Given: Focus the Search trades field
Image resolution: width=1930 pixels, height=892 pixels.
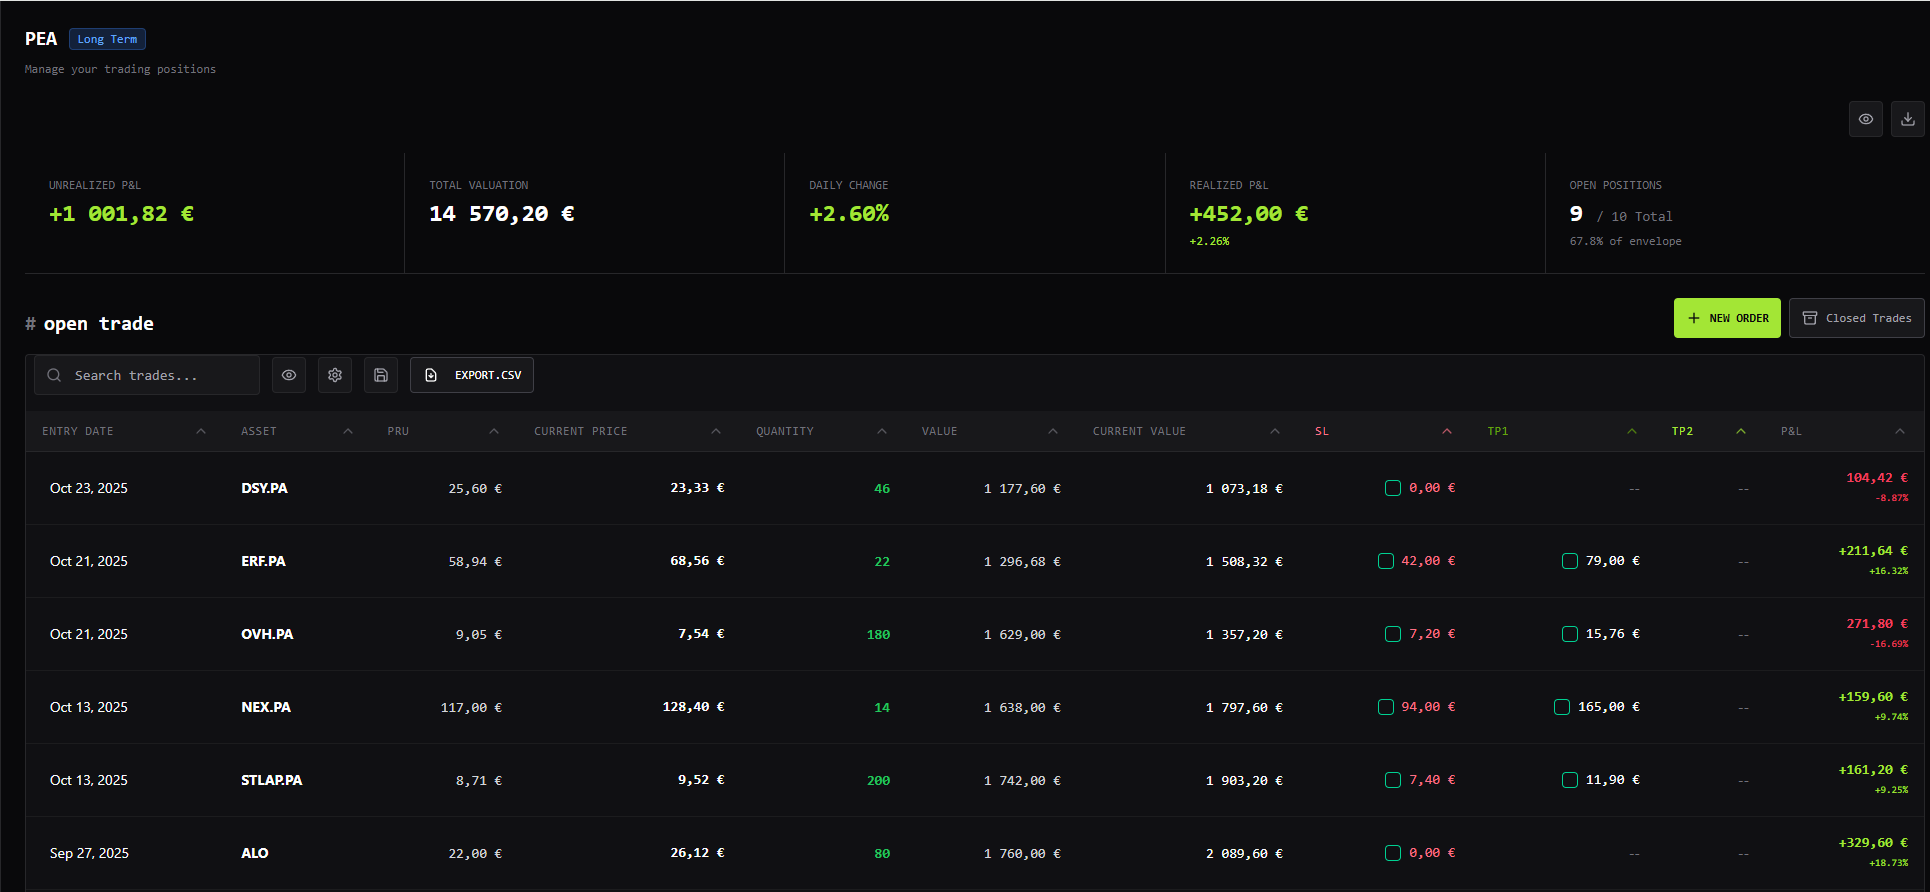Looking at the screenshot, I should click(x=147, y=375).
